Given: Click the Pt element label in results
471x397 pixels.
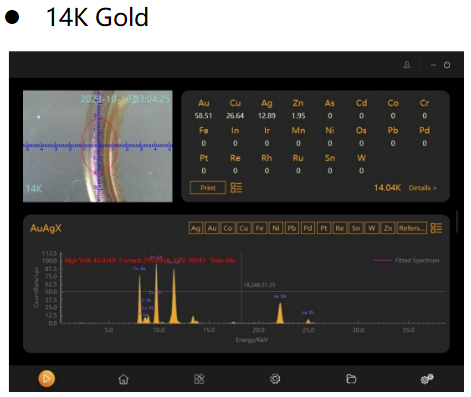Looking at the screenshot, I should click(204, 158).
